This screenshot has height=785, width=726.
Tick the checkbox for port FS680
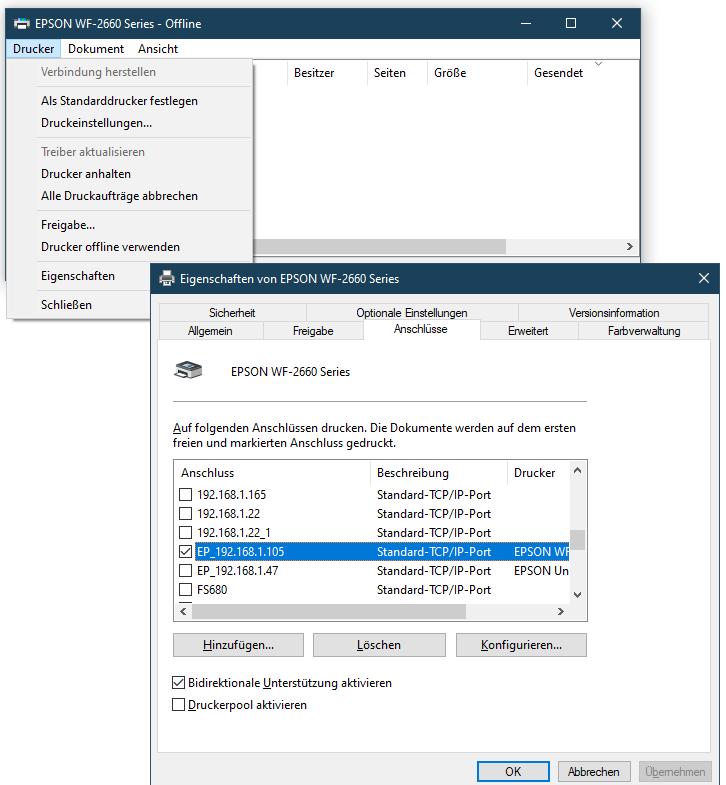tap(185, 590)
